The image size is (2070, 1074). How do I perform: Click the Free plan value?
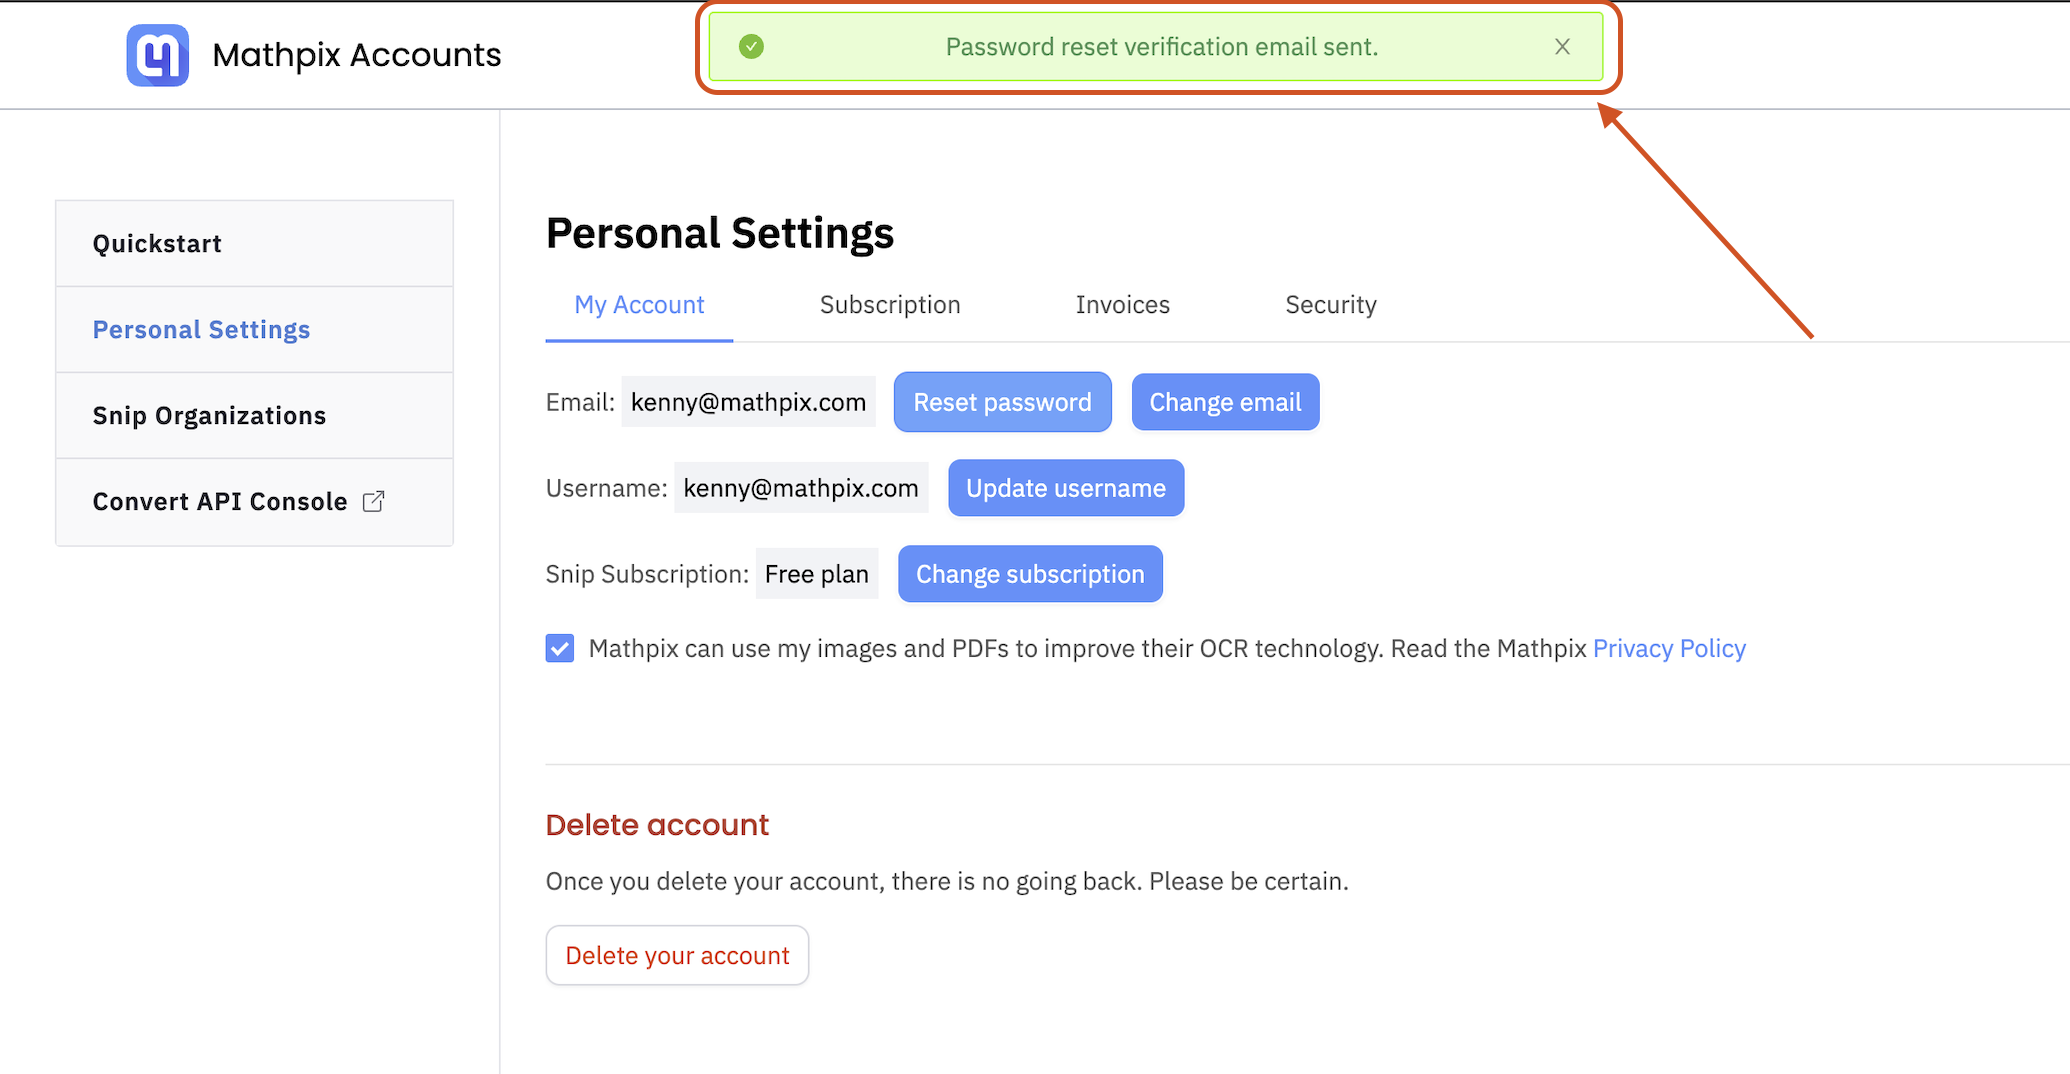tap(817, 574)
